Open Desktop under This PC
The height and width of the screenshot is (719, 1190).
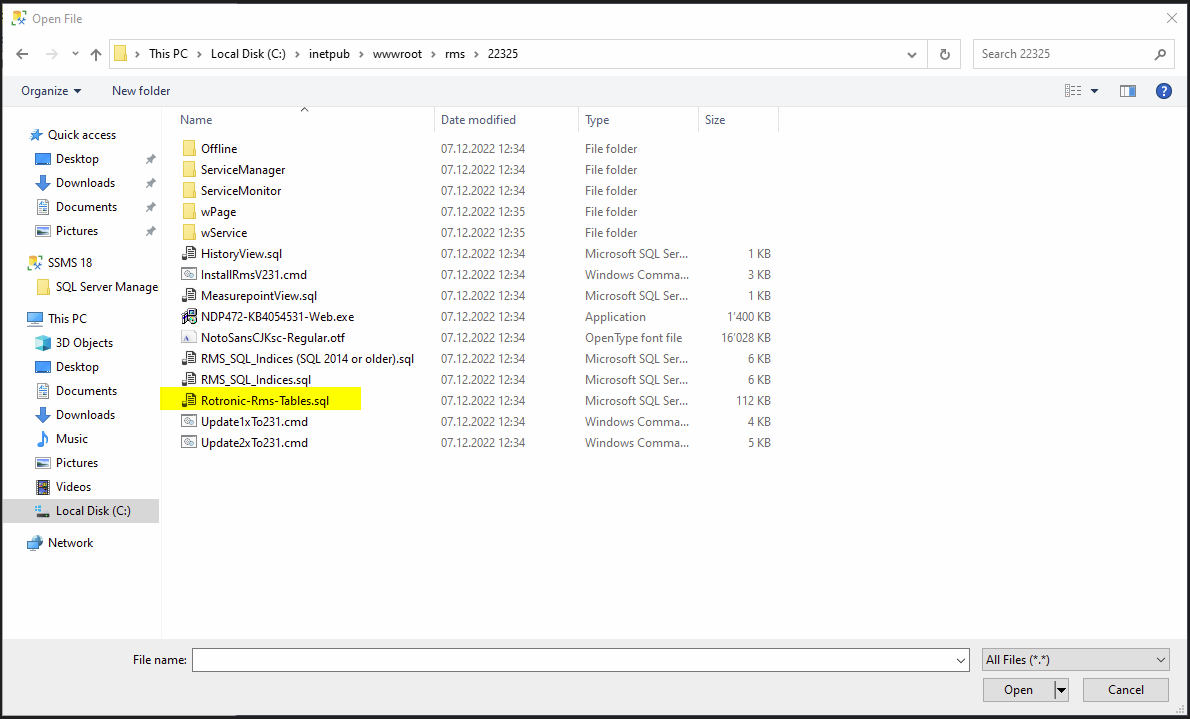[77, 367]
